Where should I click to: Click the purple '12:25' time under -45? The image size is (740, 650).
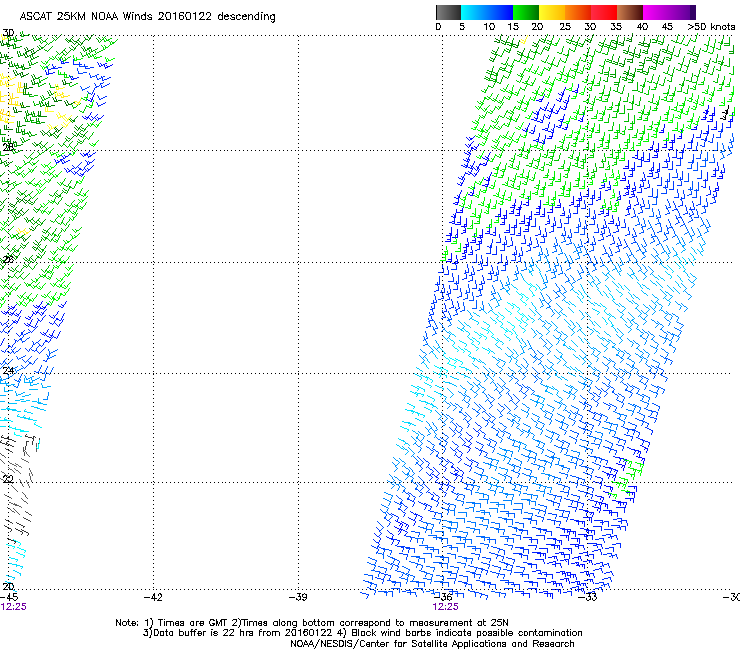[13, 607]
